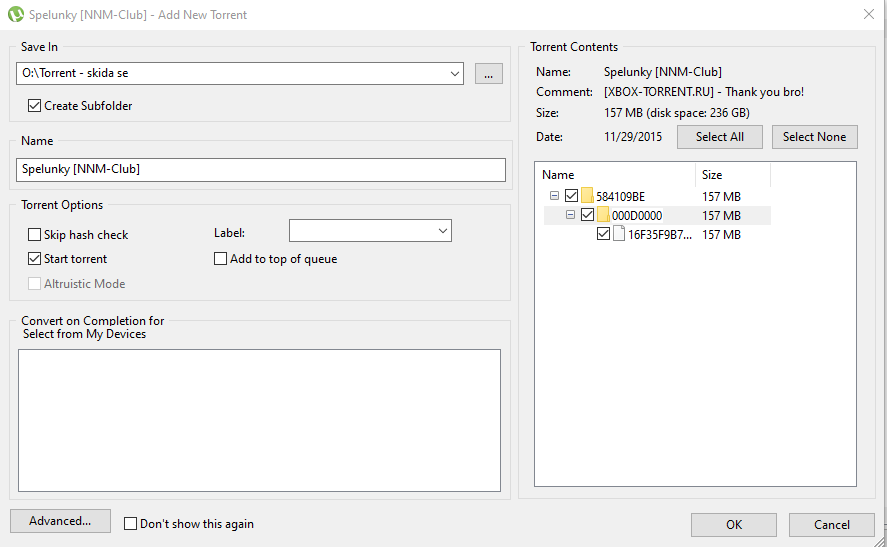Select the 584109BE folder row name

coord(621,196)
